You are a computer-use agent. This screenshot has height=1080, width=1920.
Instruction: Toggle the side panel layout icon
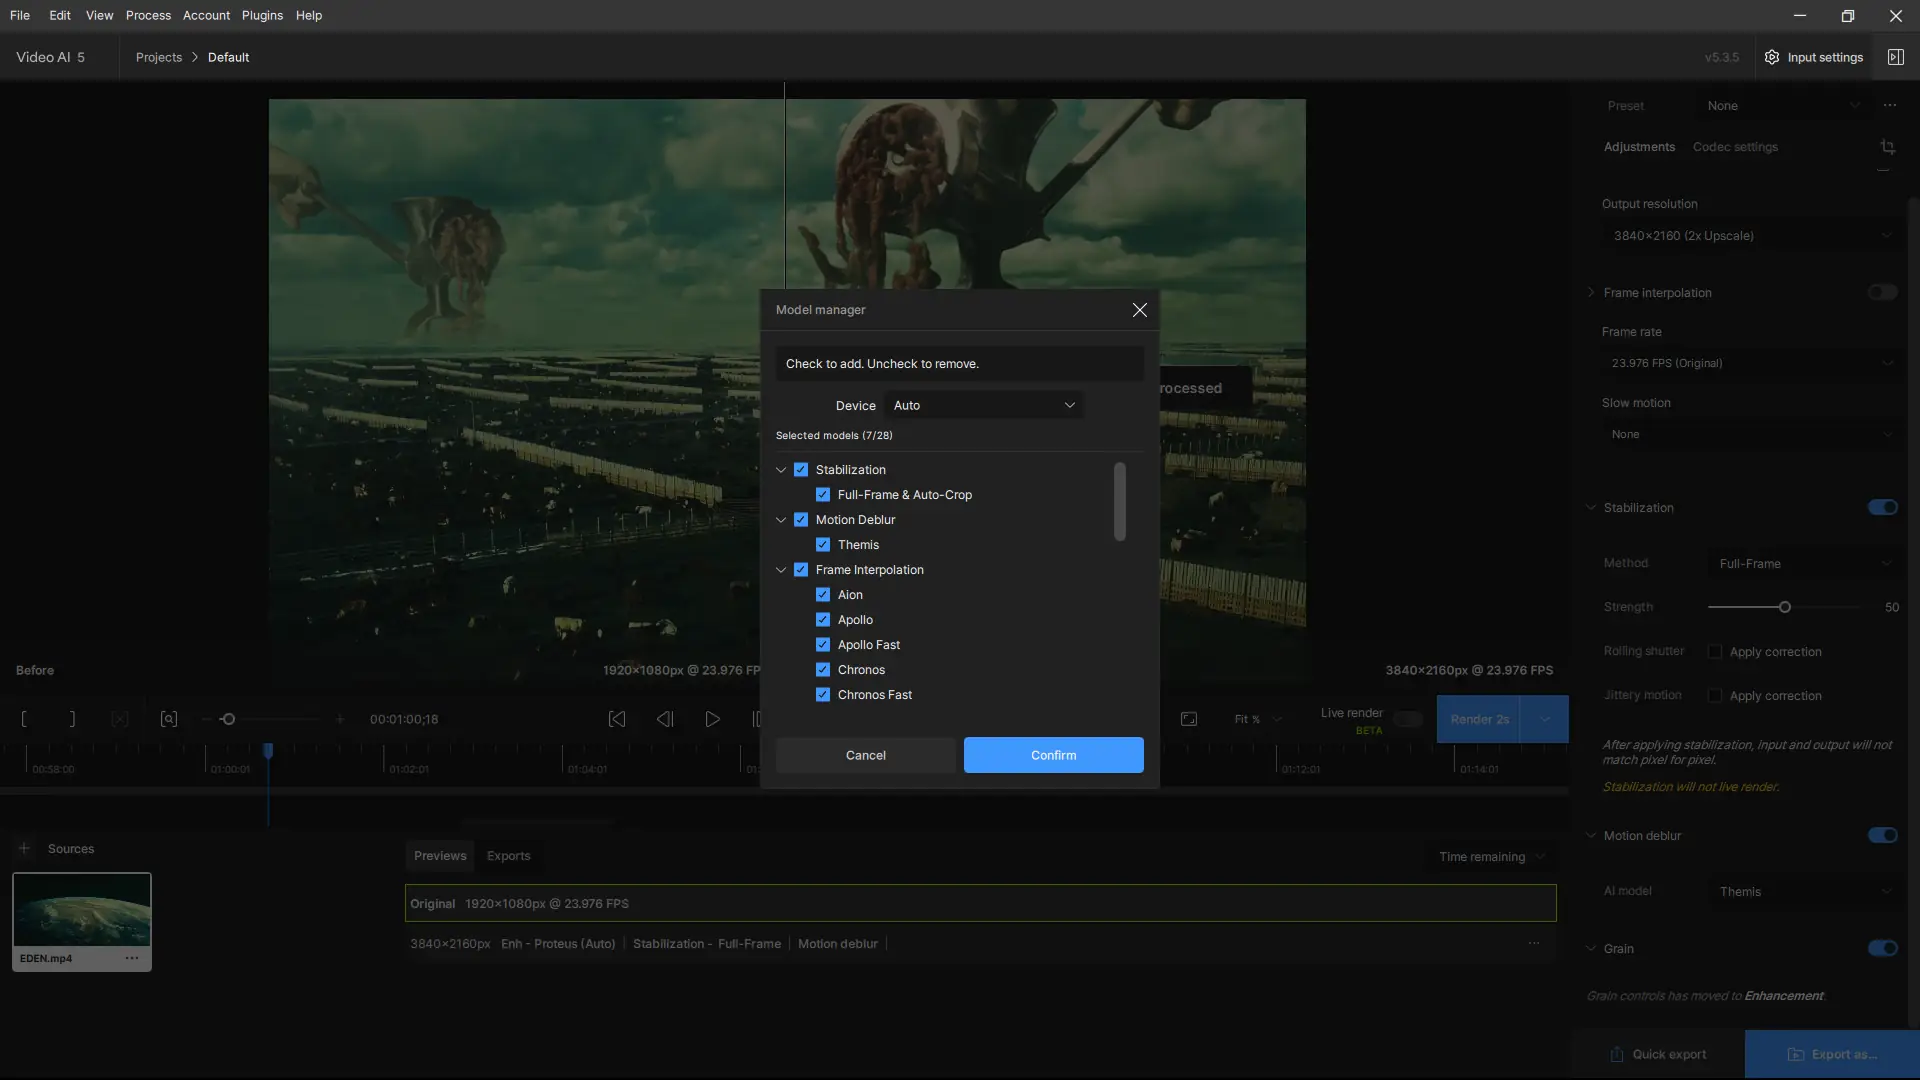pos(1895,57)
